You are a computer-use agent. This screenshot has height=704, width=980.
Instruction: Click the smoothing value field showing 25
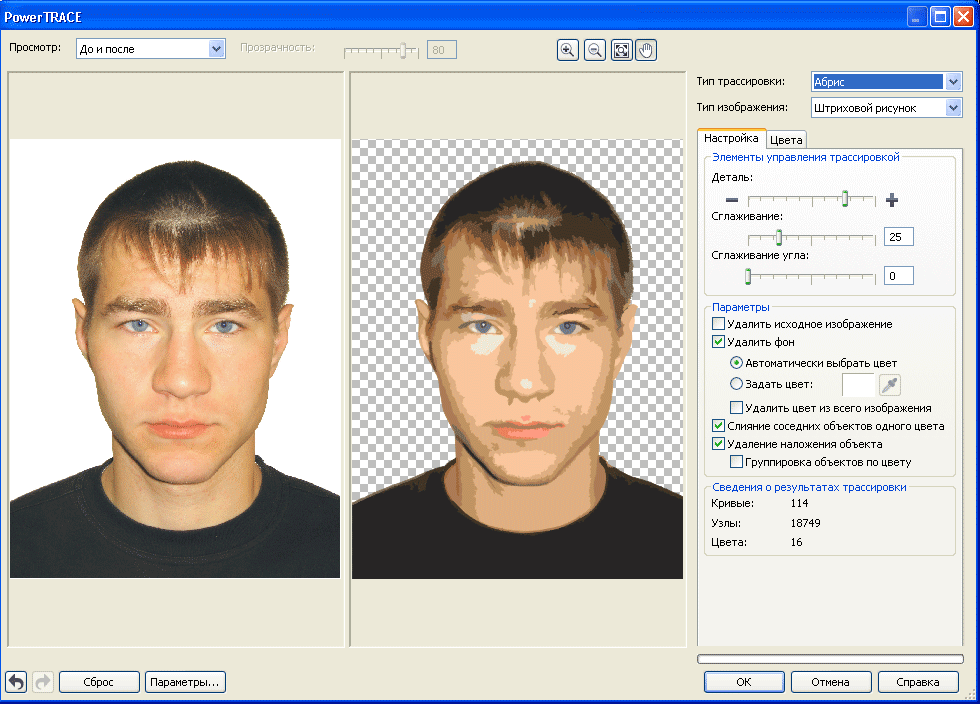(x=899, y=237)
